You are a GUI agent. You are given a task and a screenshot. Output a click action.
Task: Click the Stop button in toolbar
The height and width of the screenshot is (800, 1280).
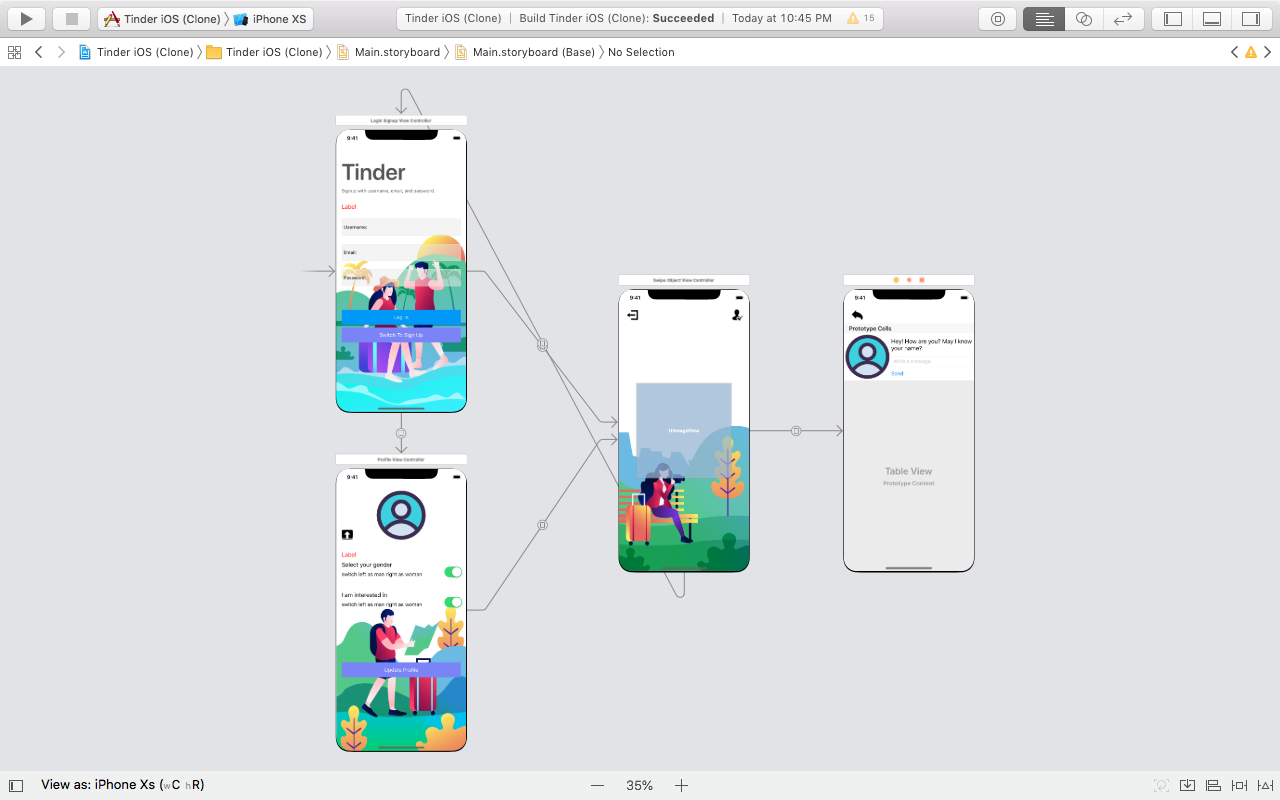point(71,18)
